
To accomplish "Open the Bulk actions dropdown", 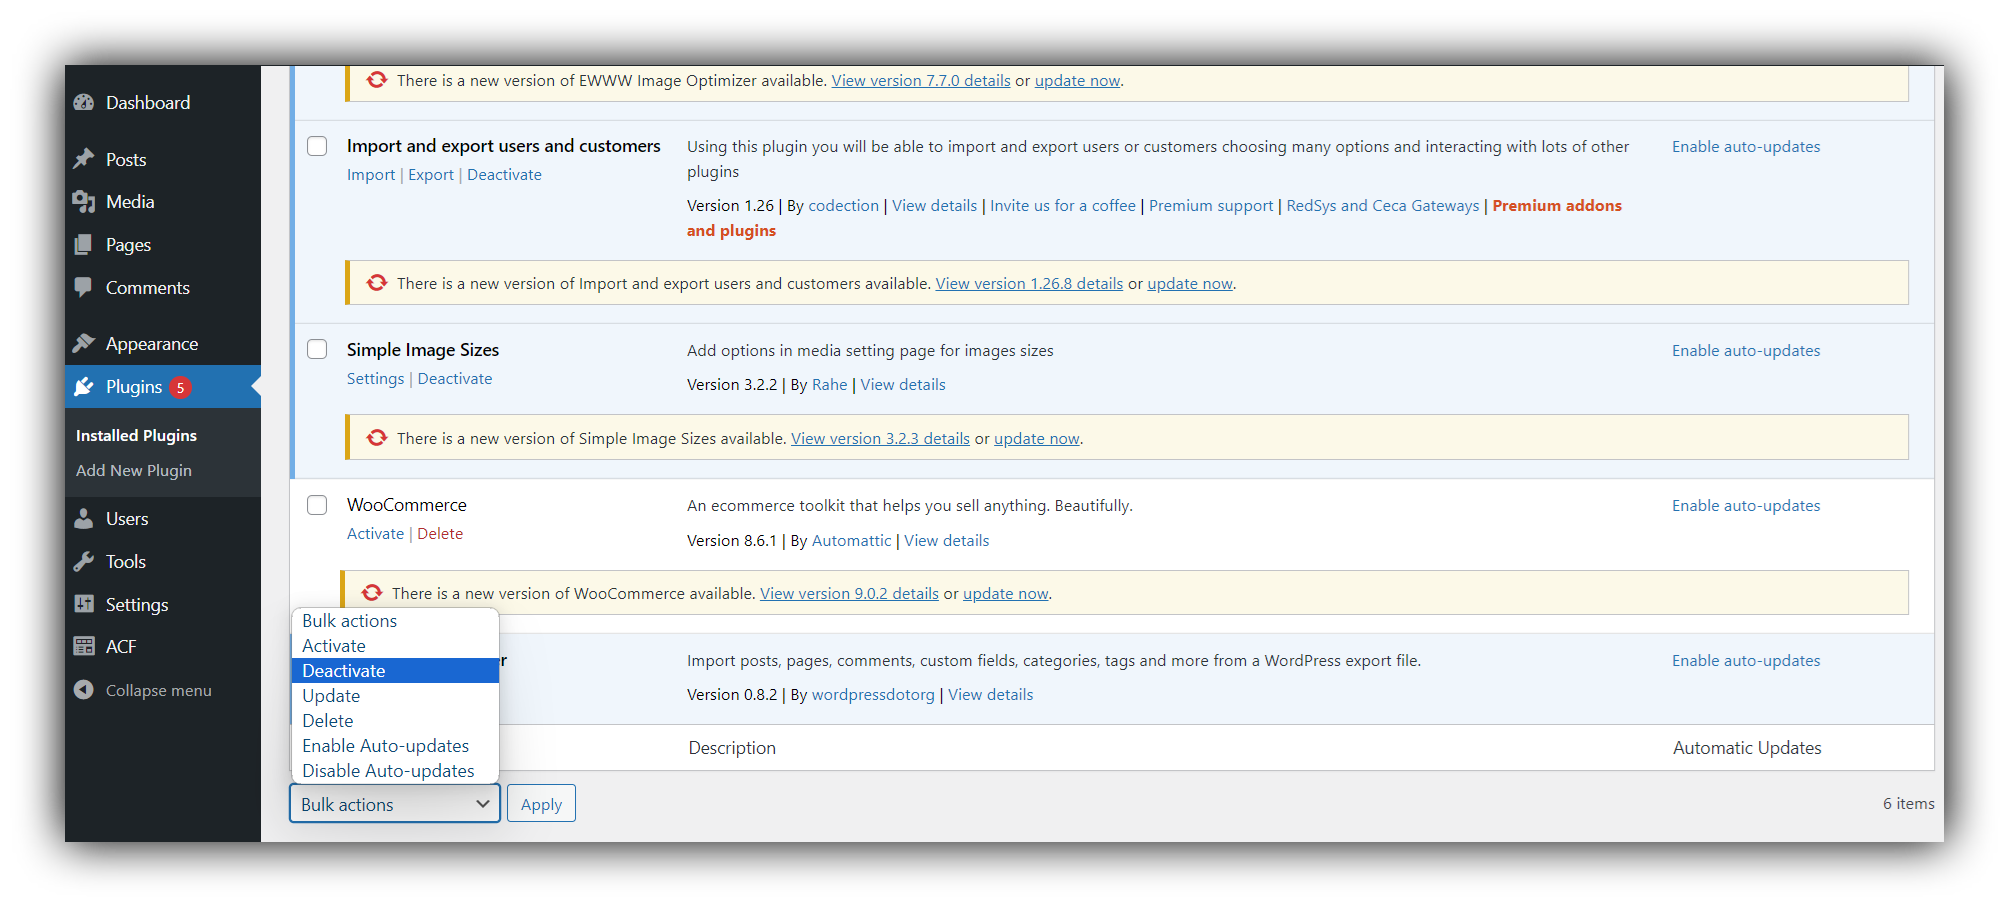I will (394, 803).
